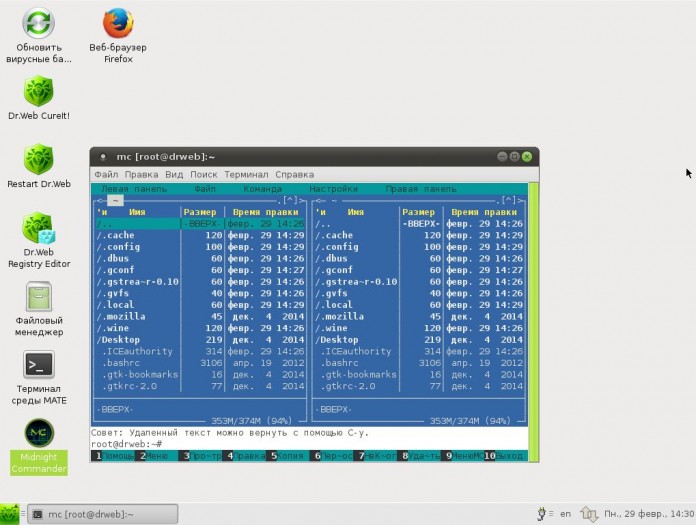Click the en keyboard layout indicator
Screen dimensions: 696x525
click(x=565, y=514)
